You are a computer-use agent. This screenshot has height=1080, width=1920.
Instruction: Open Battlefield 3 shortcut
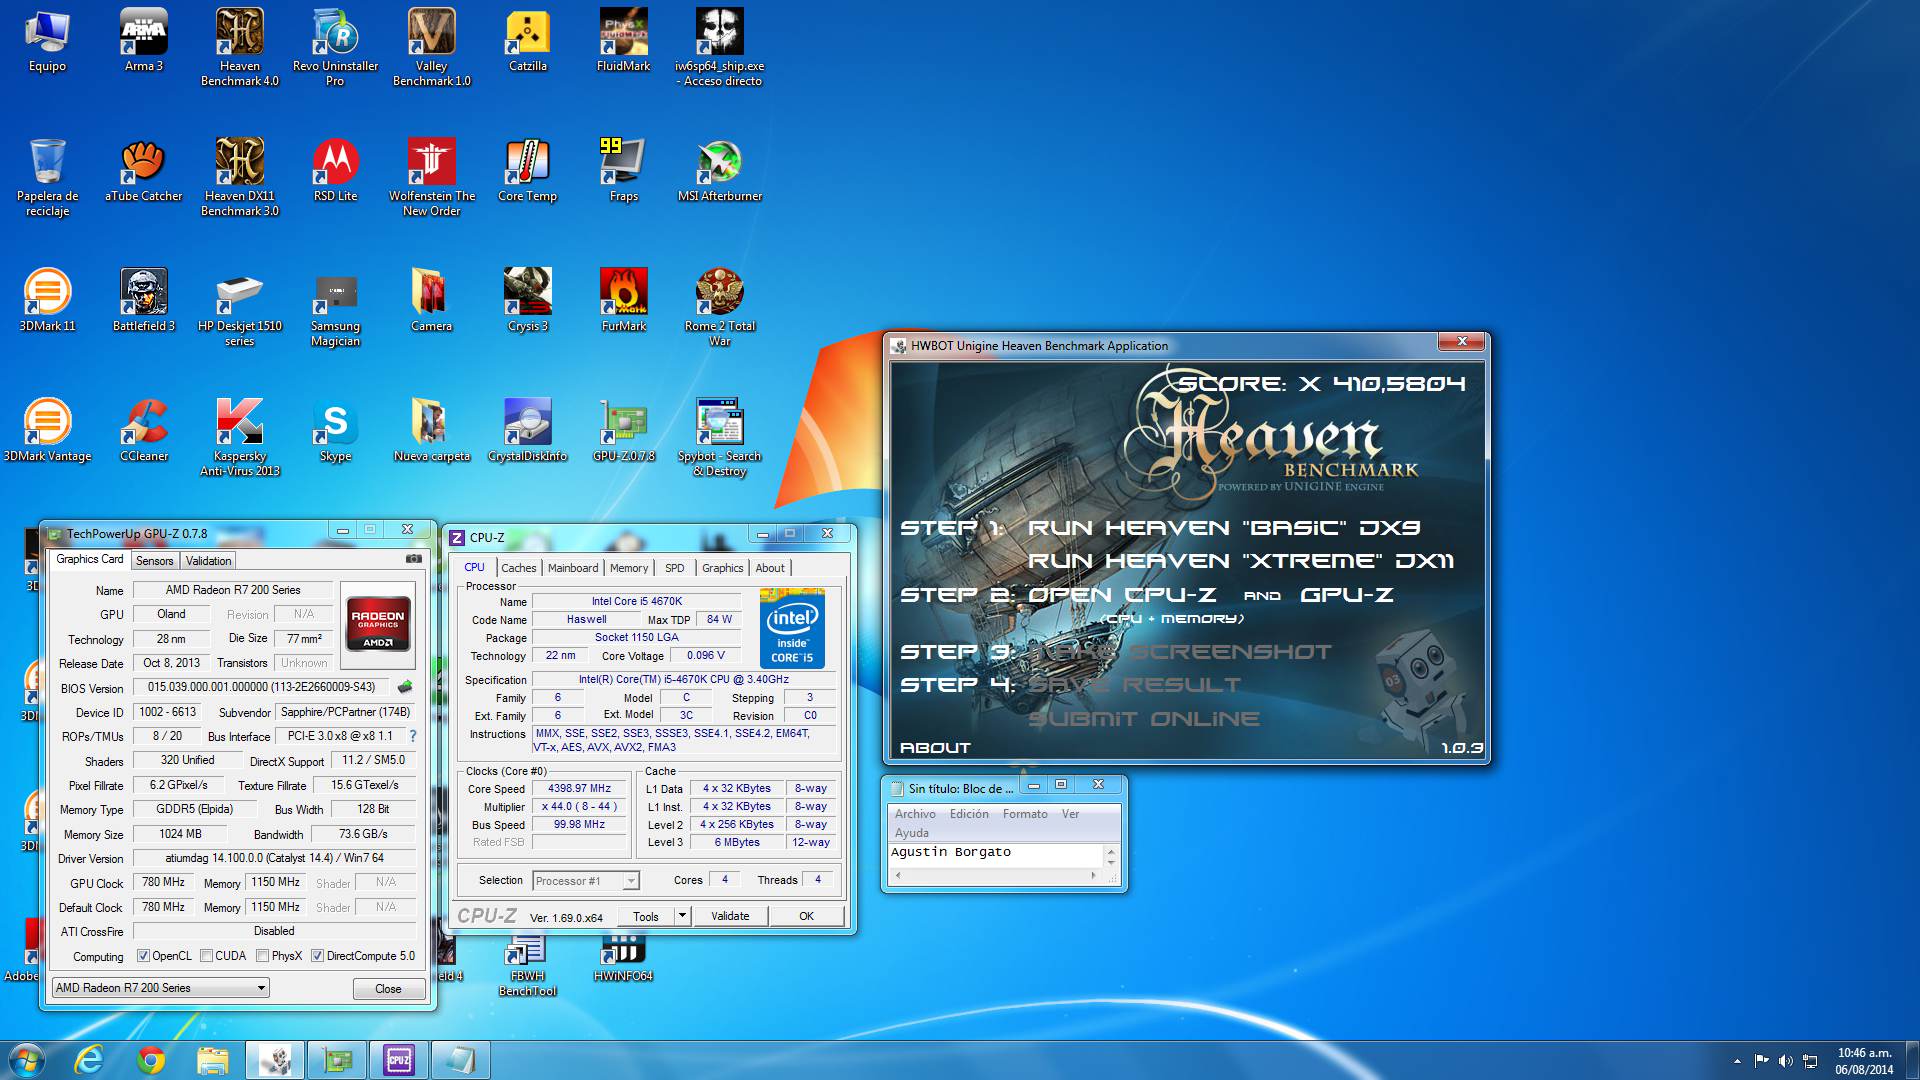click(143, 300)
